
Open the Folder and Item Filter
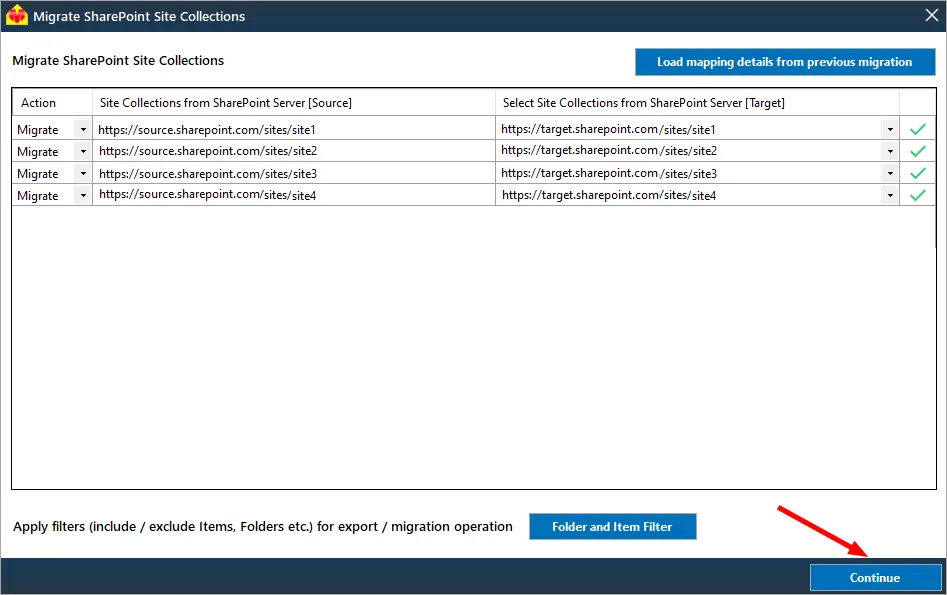(x=612, y=527)
